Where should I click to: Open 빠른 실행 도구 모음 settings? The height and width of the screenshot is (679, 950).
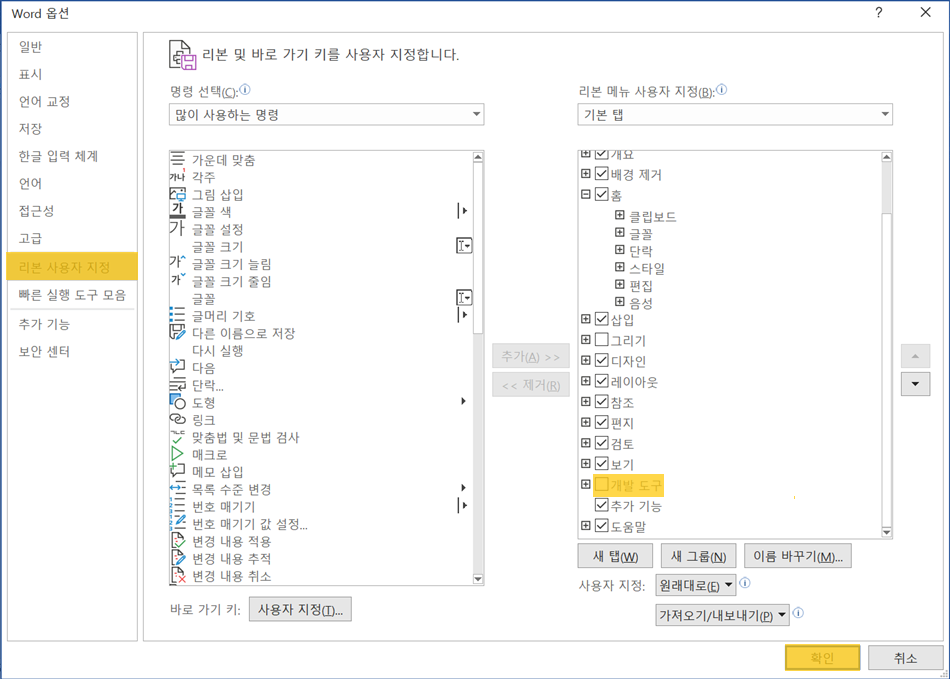(x=72, y=295)
